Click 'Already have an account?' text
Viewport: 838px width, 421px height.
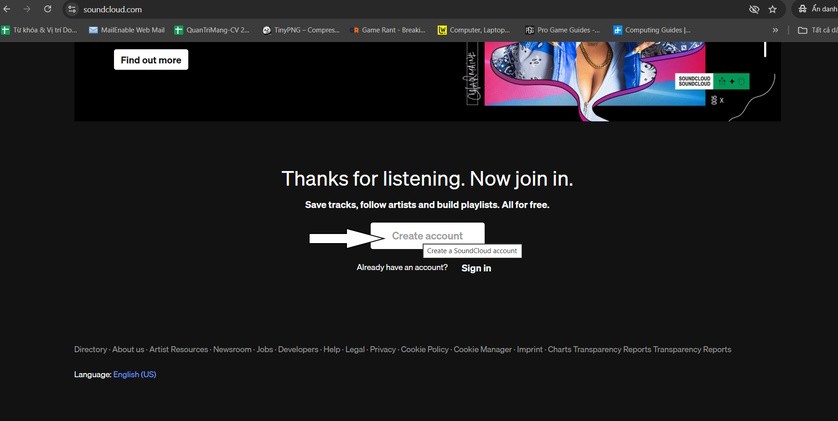tap(402, 267)
